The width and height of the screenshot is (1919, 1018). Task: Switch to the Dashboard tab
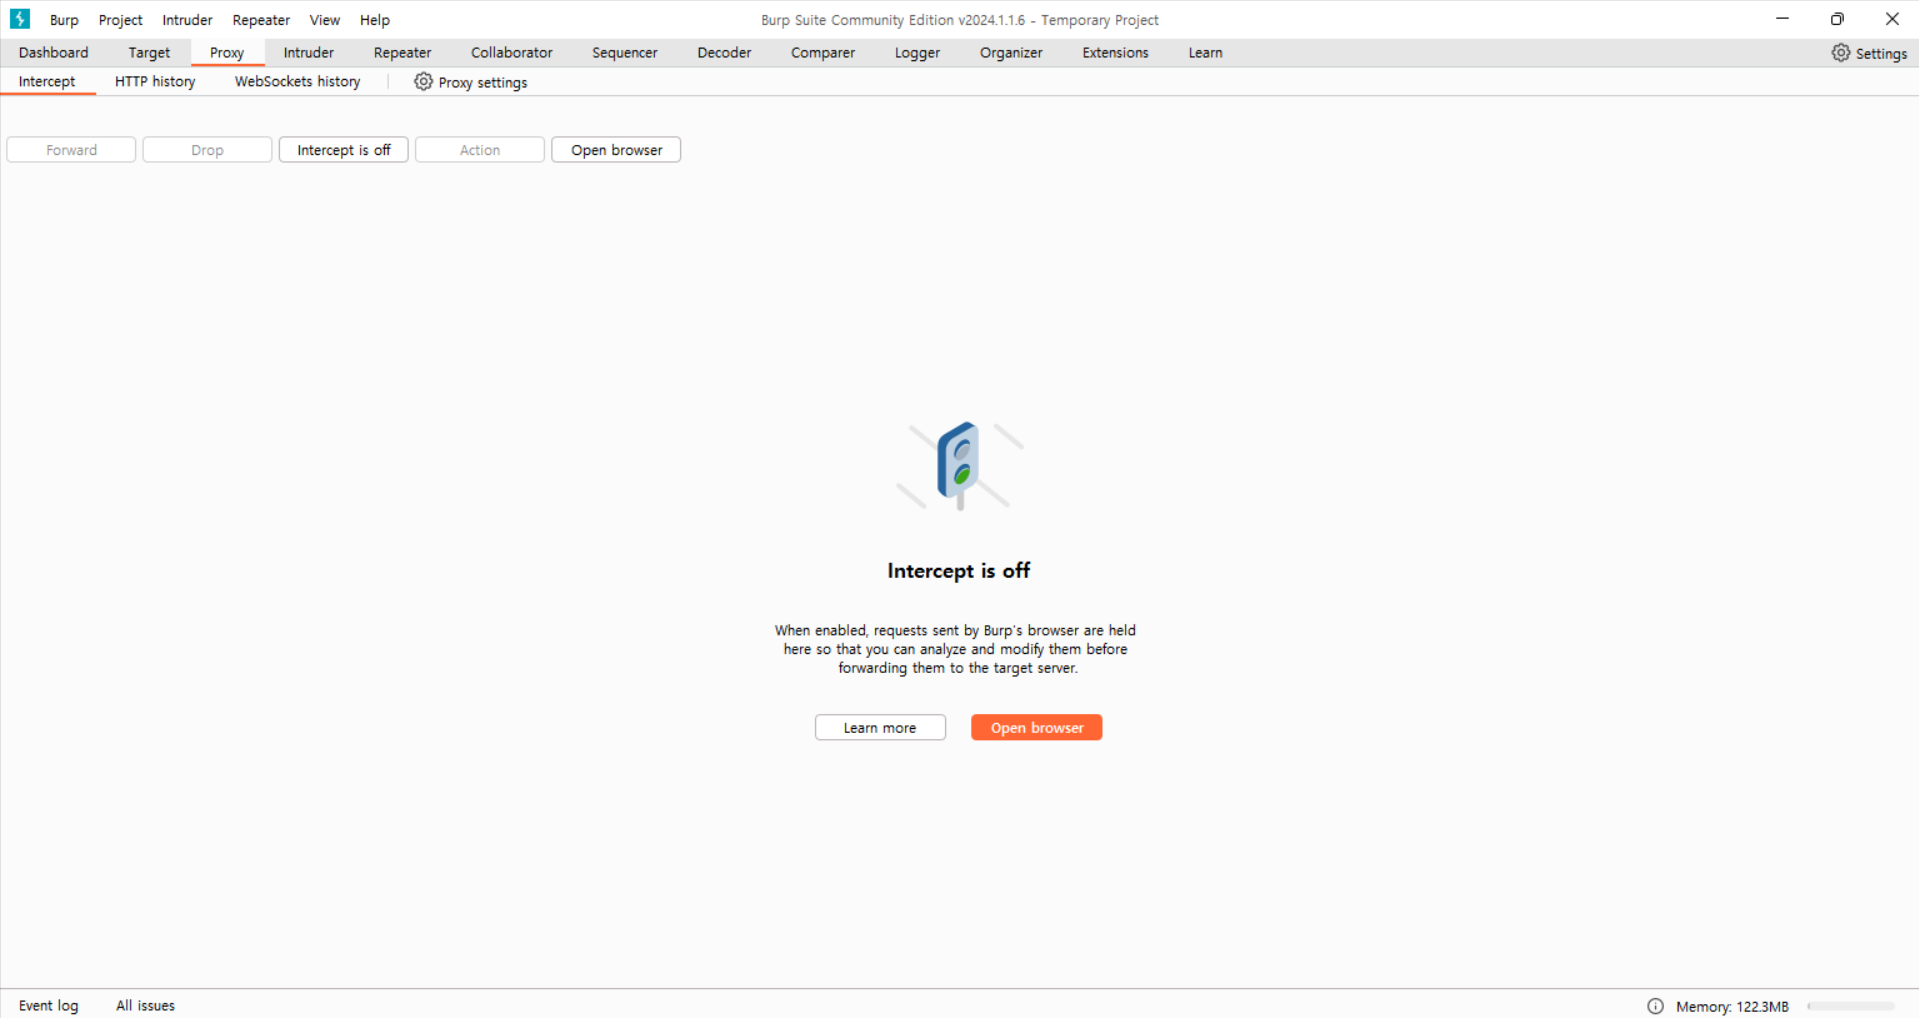tap(53, 53)
